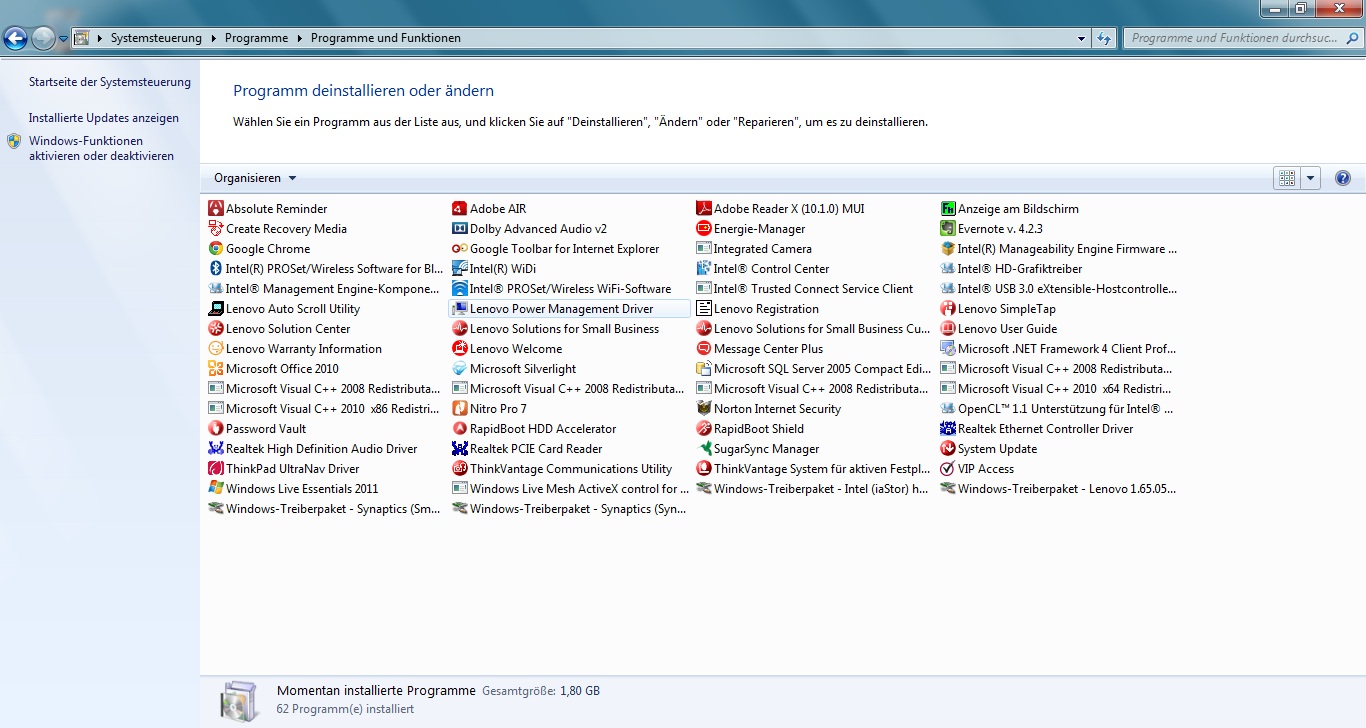1366x728 pixels.
Task: Go back with the Back arrow button
Action: [x=16, y=38]
